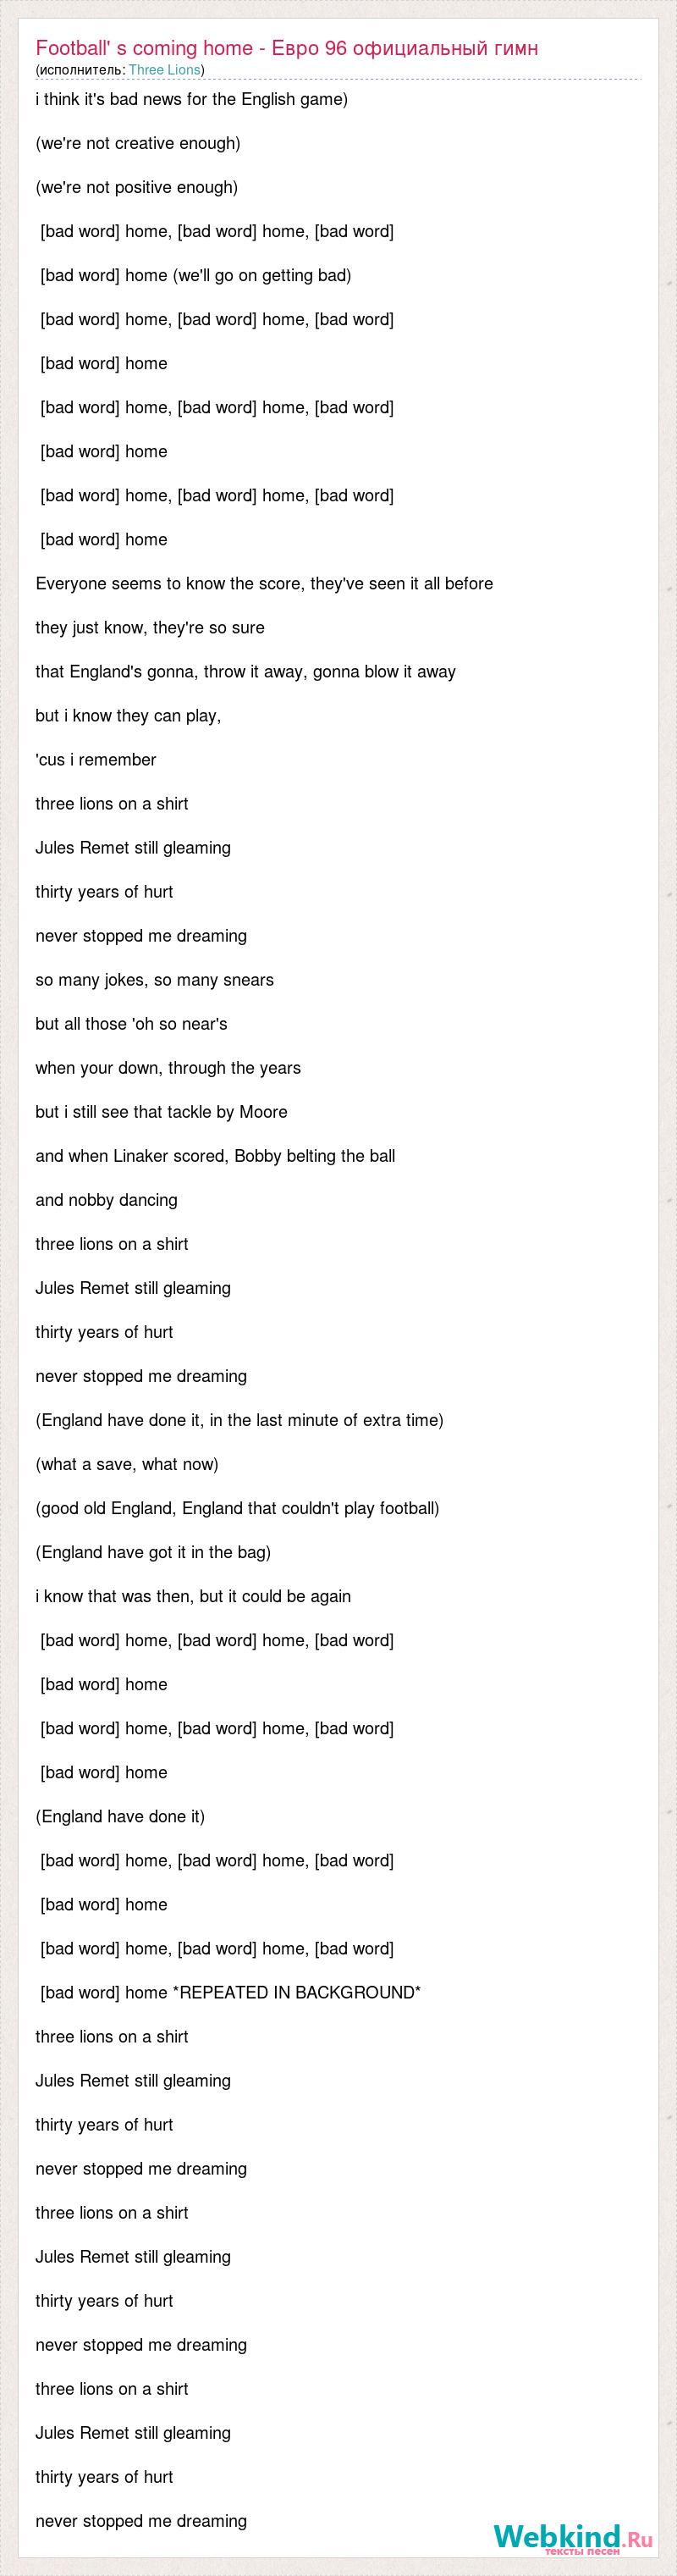The image size is (677, 2576).
Task: Click the line 'i think it's bad news'
Action: [x=192, y=99]
